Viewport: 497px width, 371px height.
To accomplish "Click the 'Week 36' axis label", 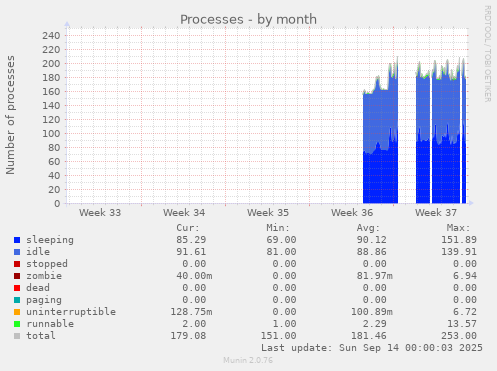I will tap(352, 213).
